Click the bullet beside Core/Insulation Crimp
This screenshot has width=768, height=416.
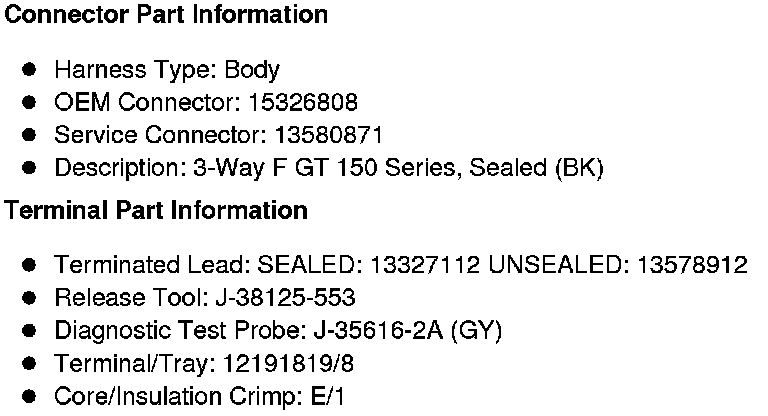(30, 396)
